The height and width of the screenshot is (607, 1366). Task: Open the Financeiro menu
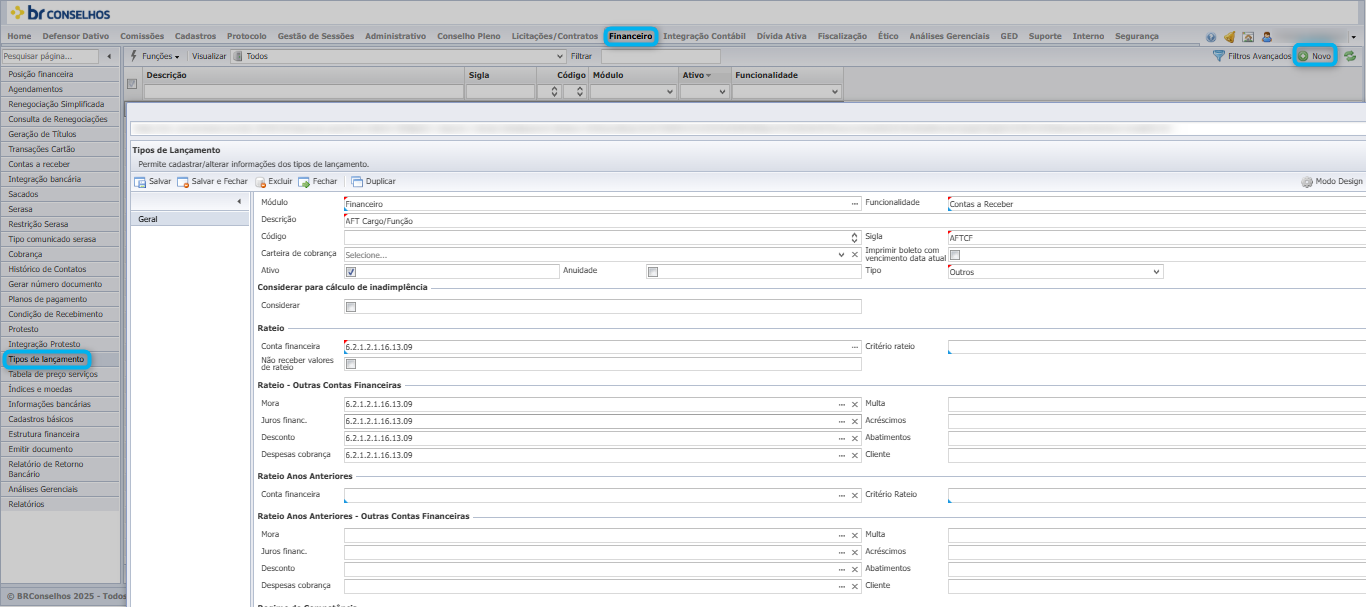click(631, 36)
